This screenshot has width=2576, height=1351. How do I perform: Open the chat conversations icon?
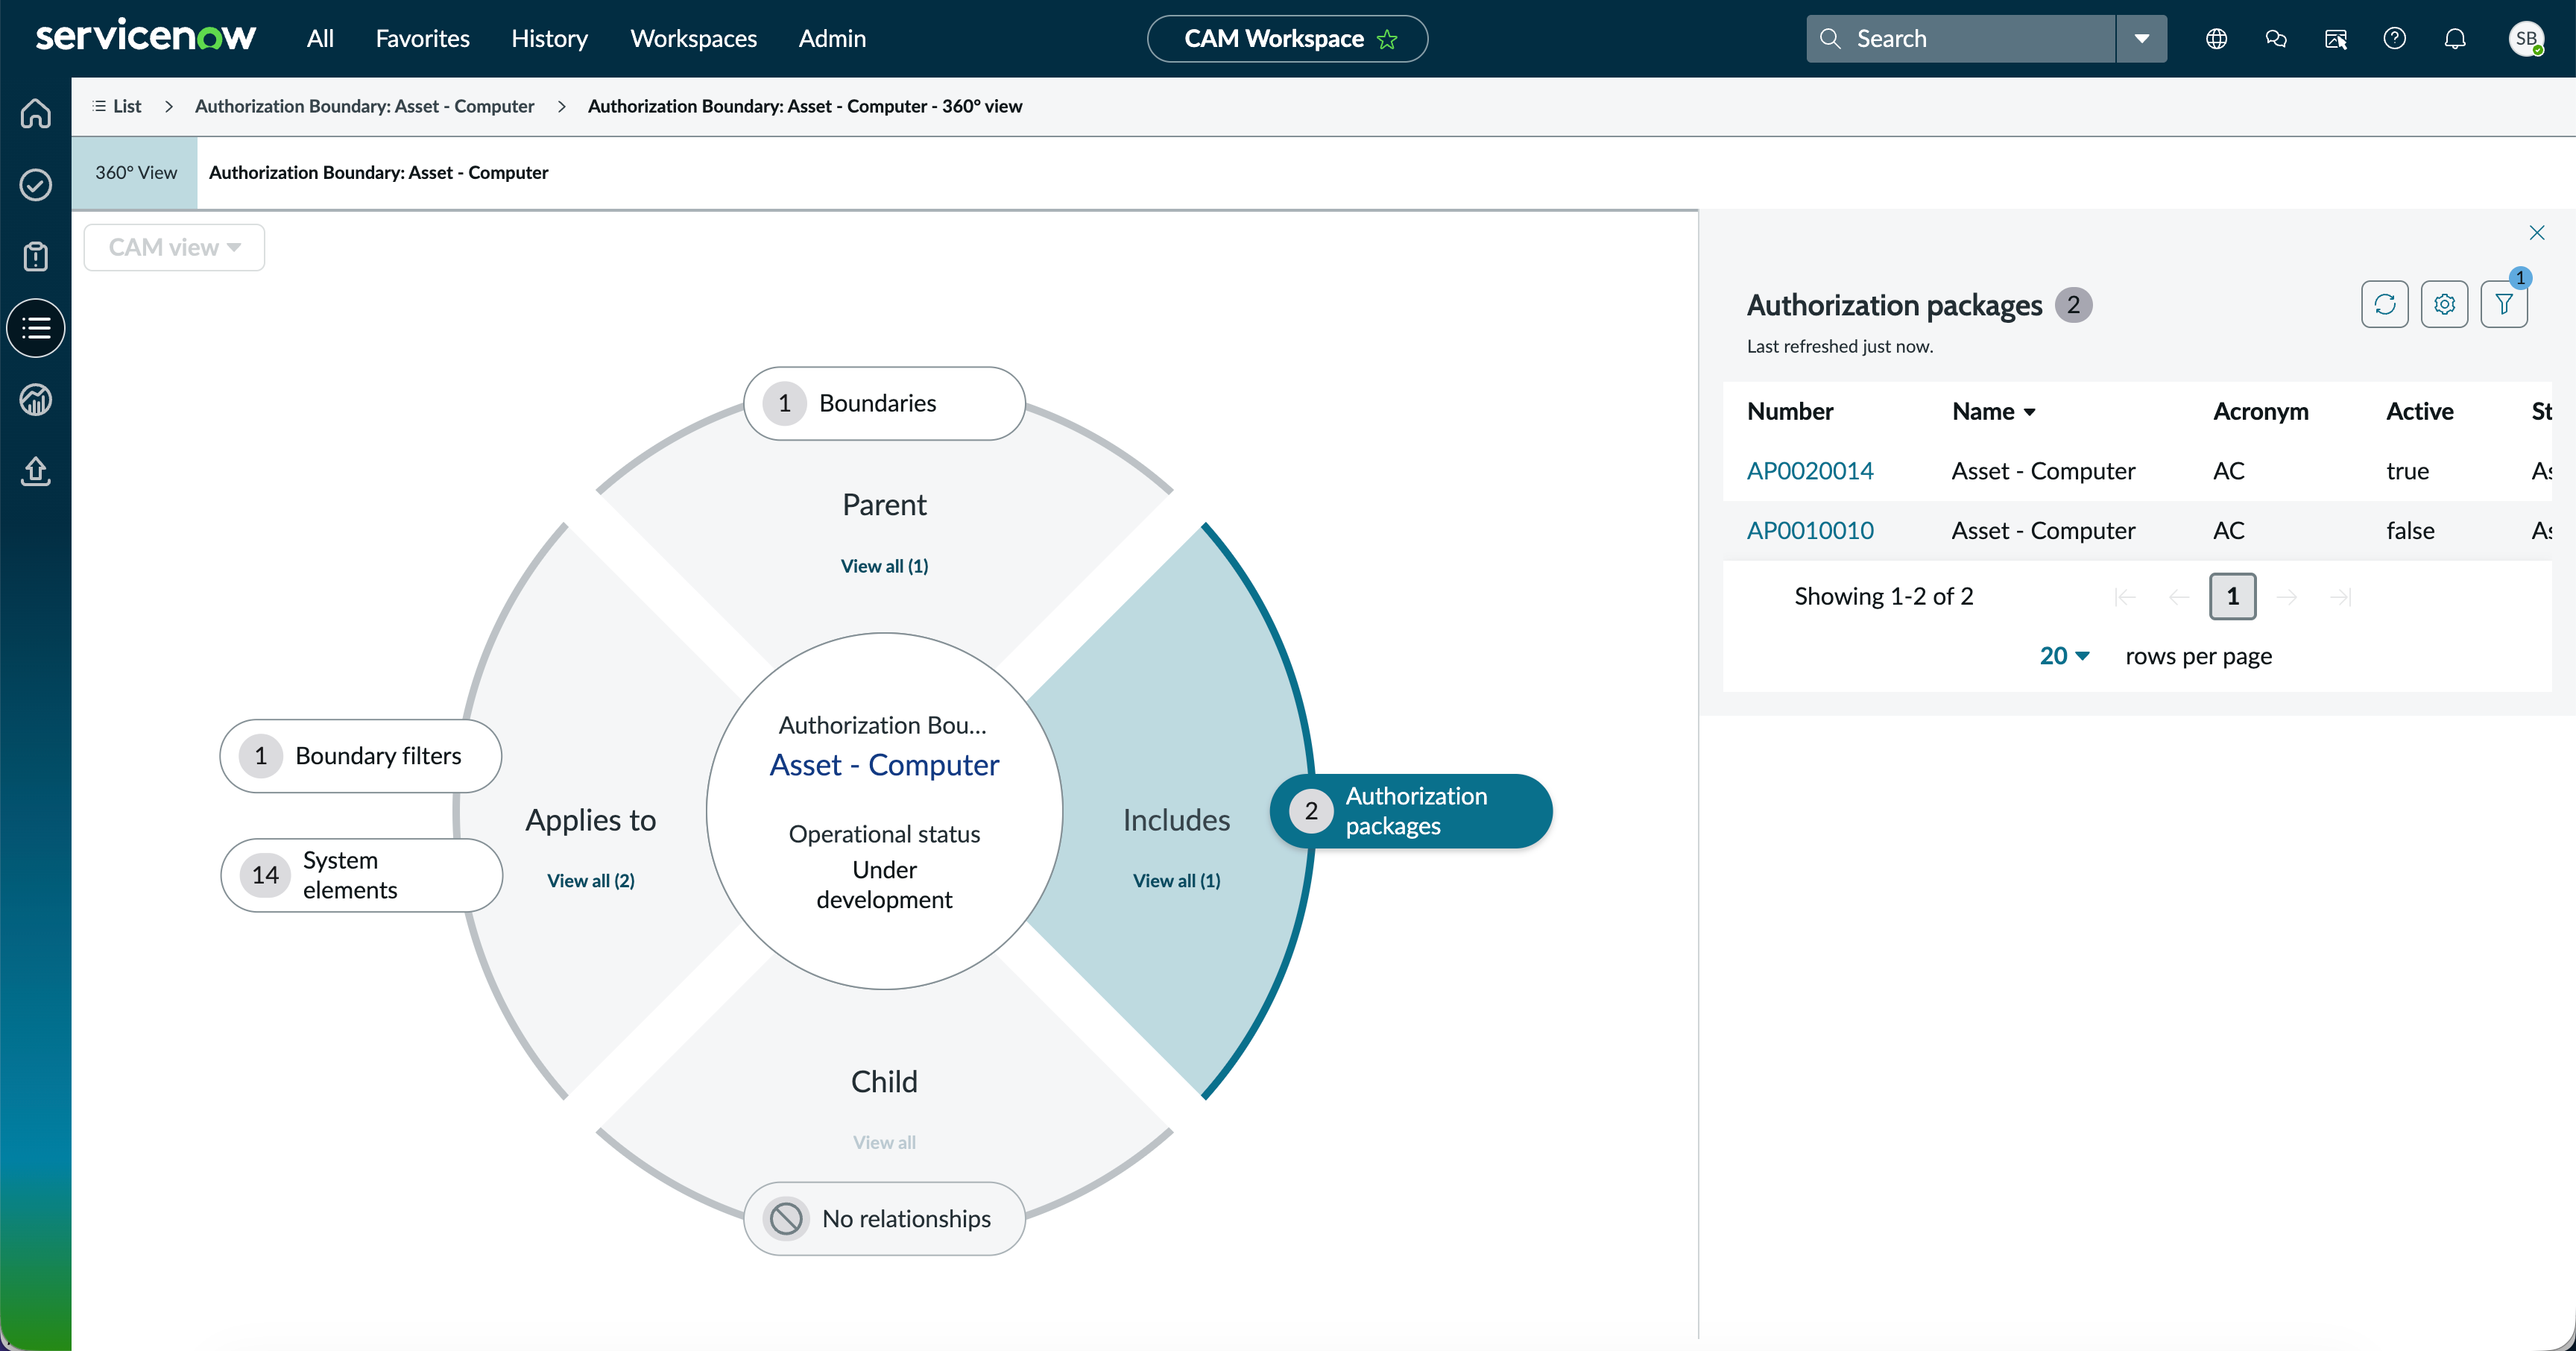pyautogui.click(x=2276, y=39)
